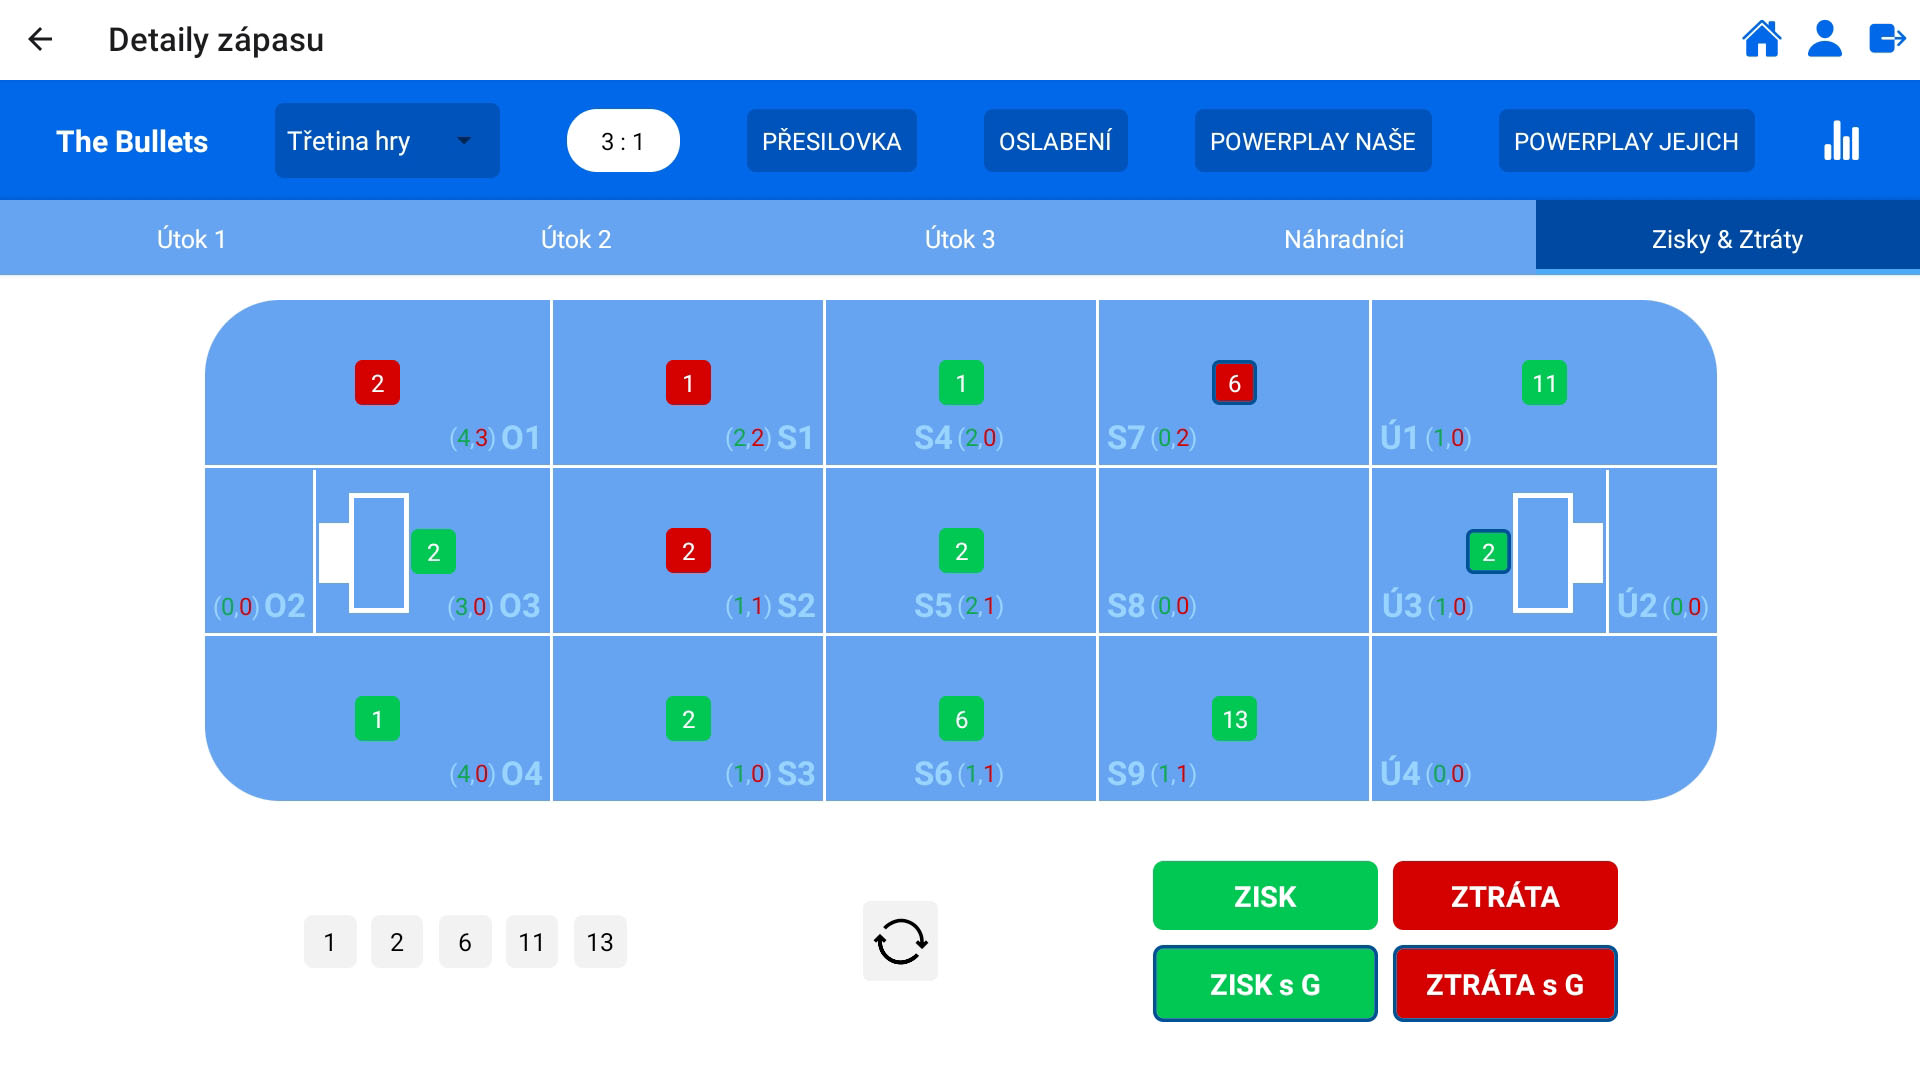This screenshot has height=1084, width=1920.
Task: Click the logout icon
Action: click(x=1887, y=40)
